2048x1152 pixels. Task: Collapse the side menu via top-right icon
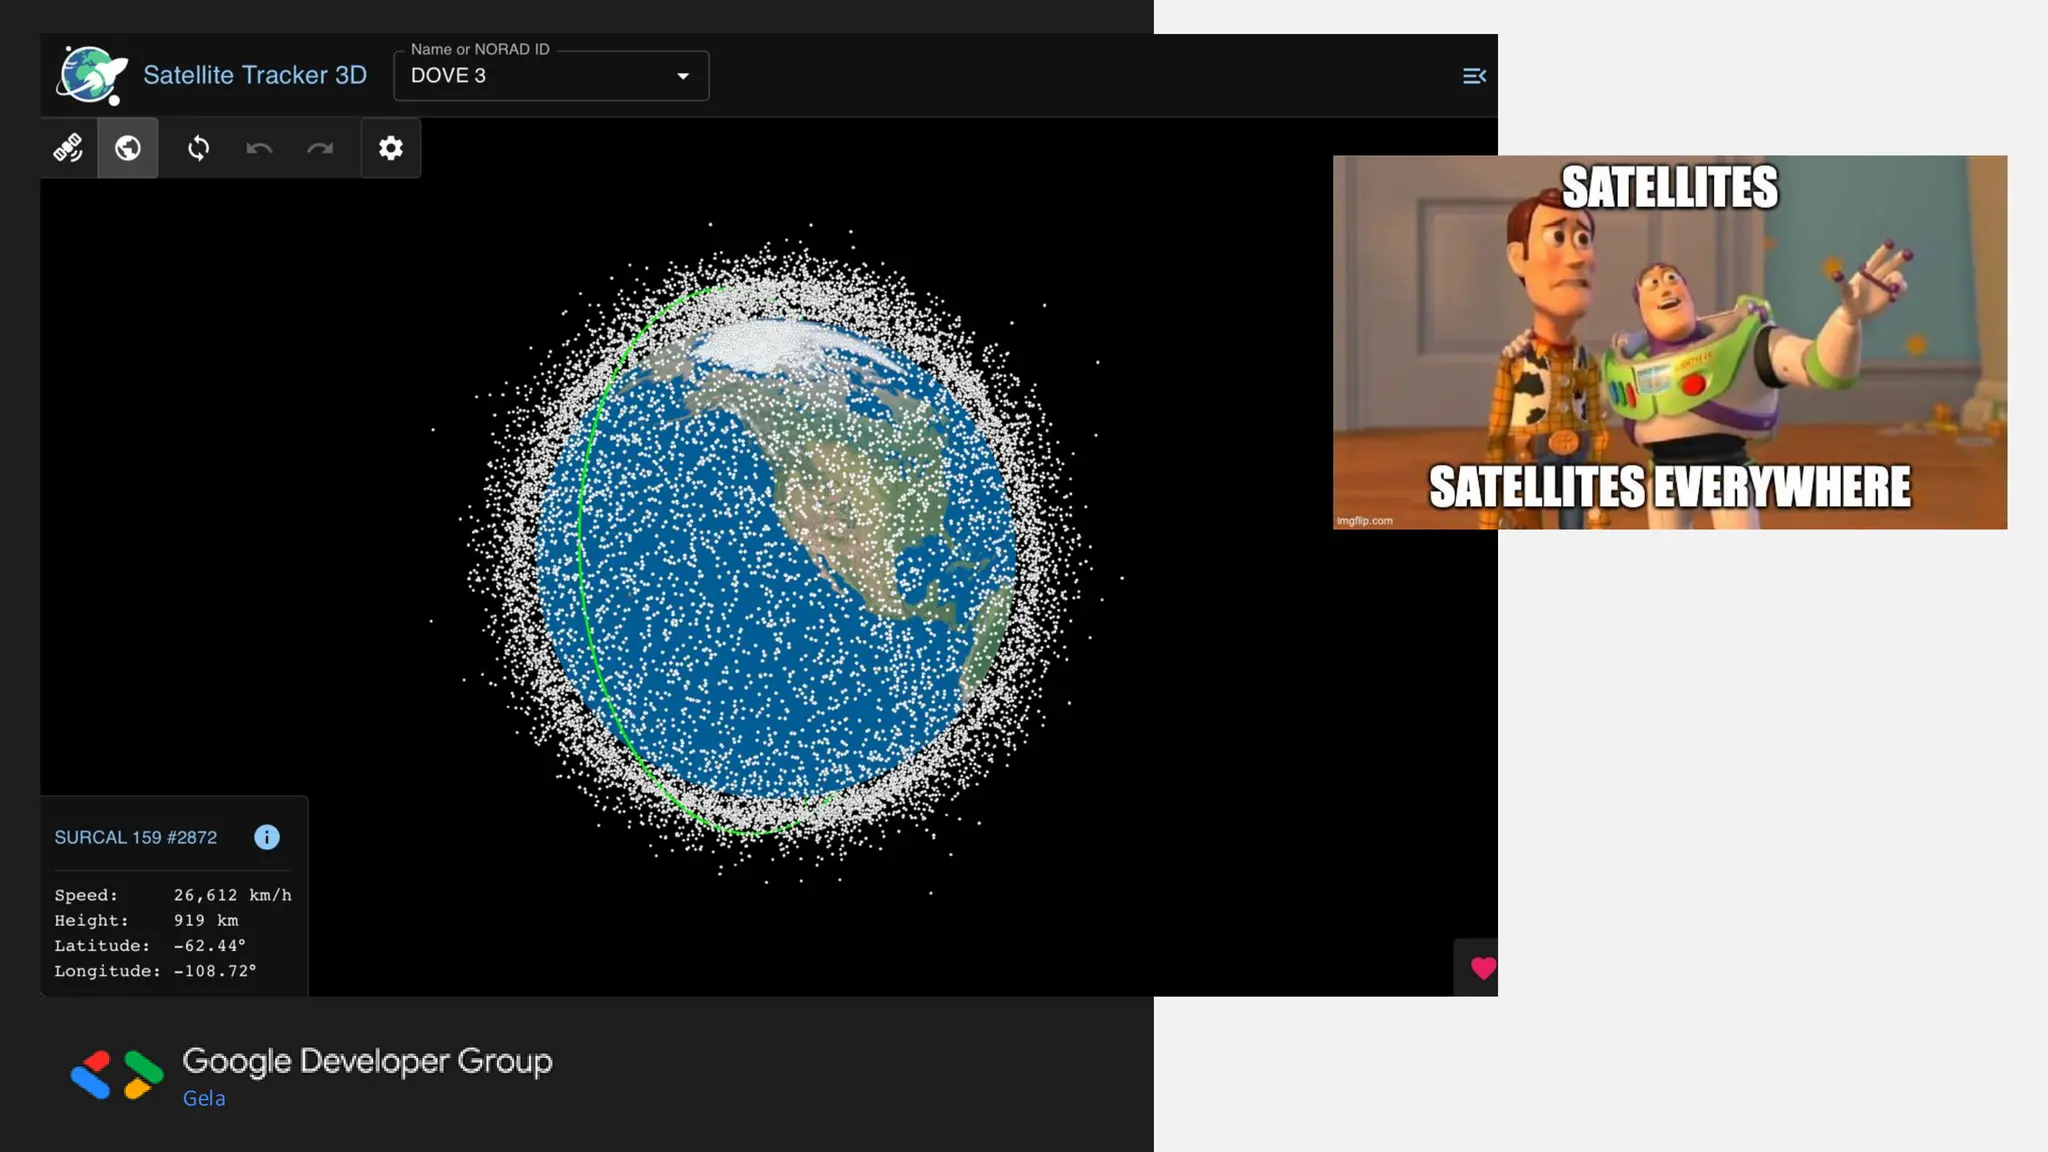coord(1473,76)
